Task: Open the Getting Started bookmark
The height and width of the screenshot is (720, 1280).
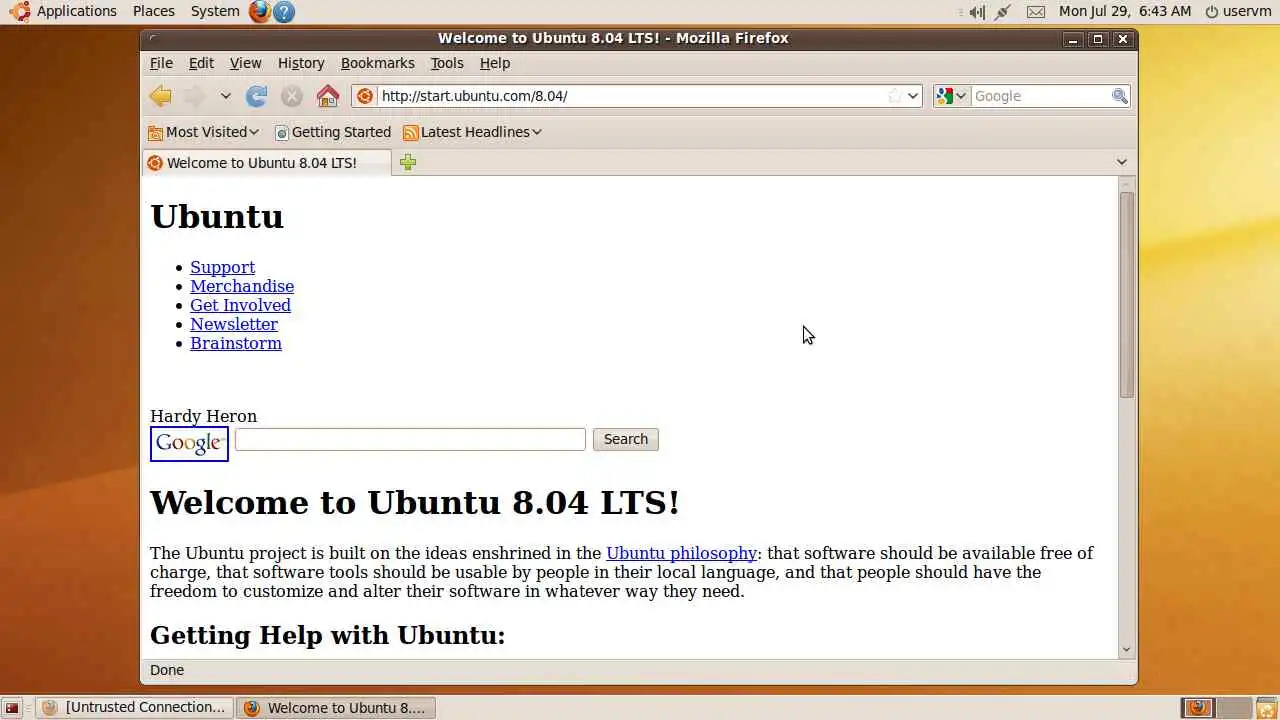Action: (x=333, y=132)
